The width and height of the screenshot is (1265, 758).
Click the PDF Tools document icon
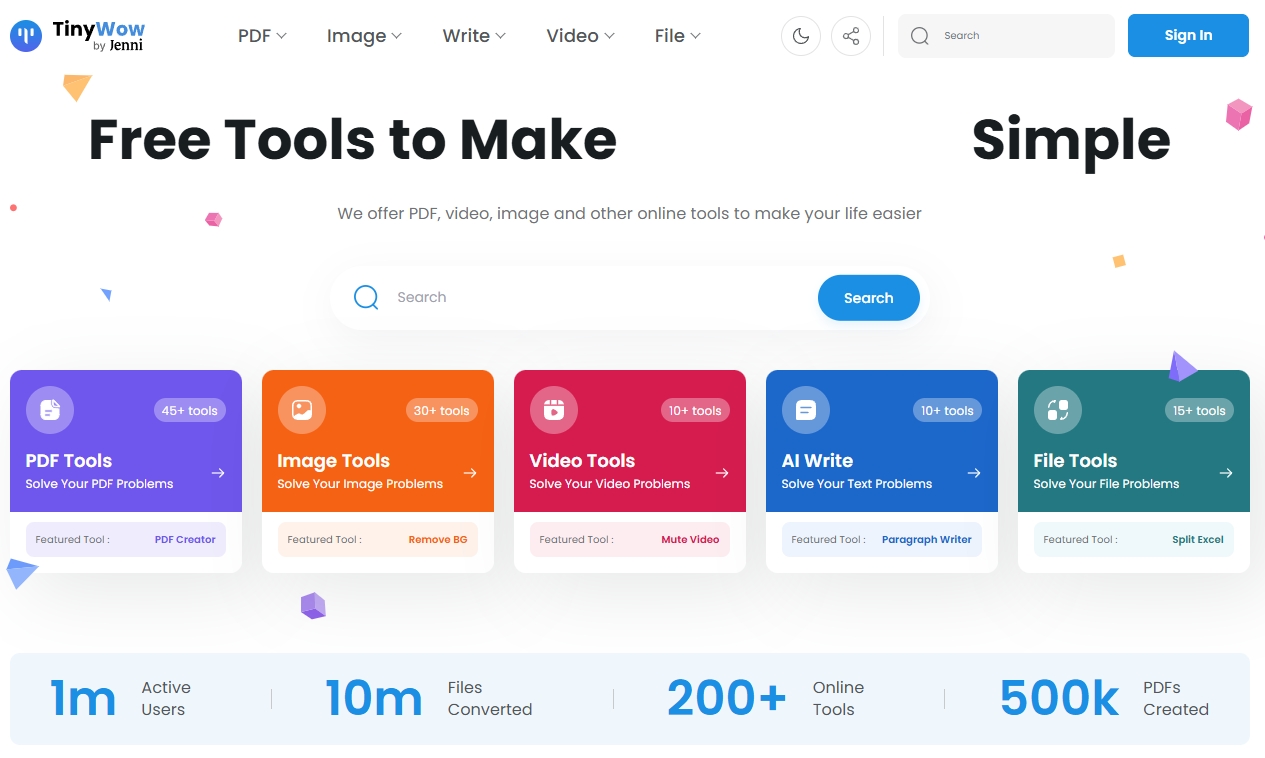point(50,410)
